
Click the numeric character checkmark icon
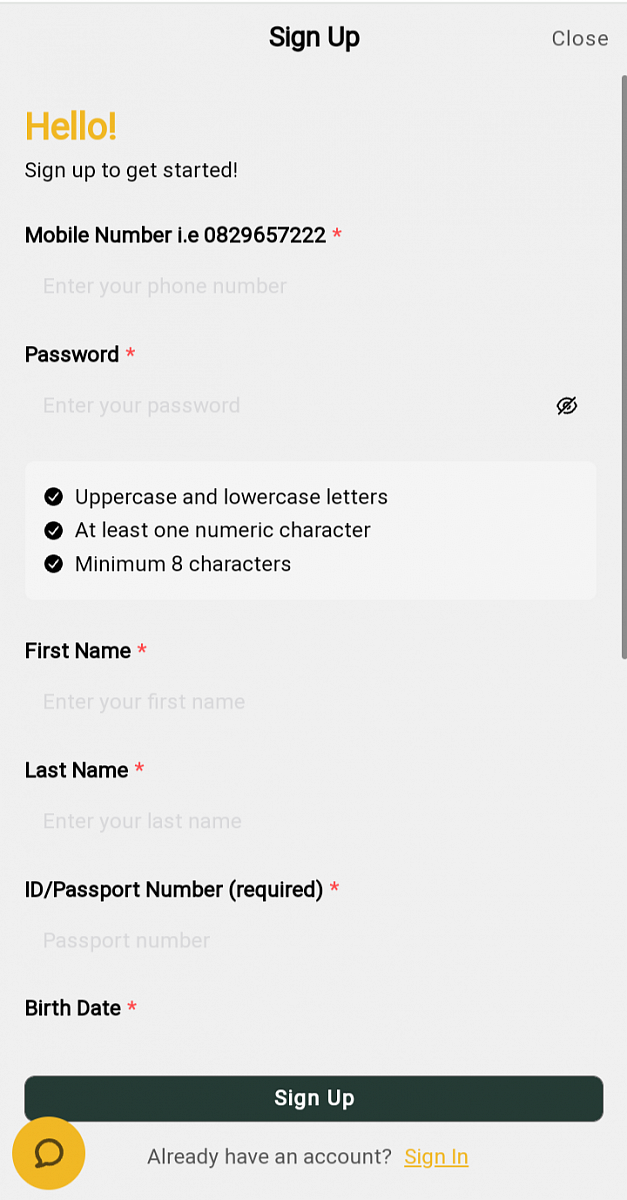54,530
